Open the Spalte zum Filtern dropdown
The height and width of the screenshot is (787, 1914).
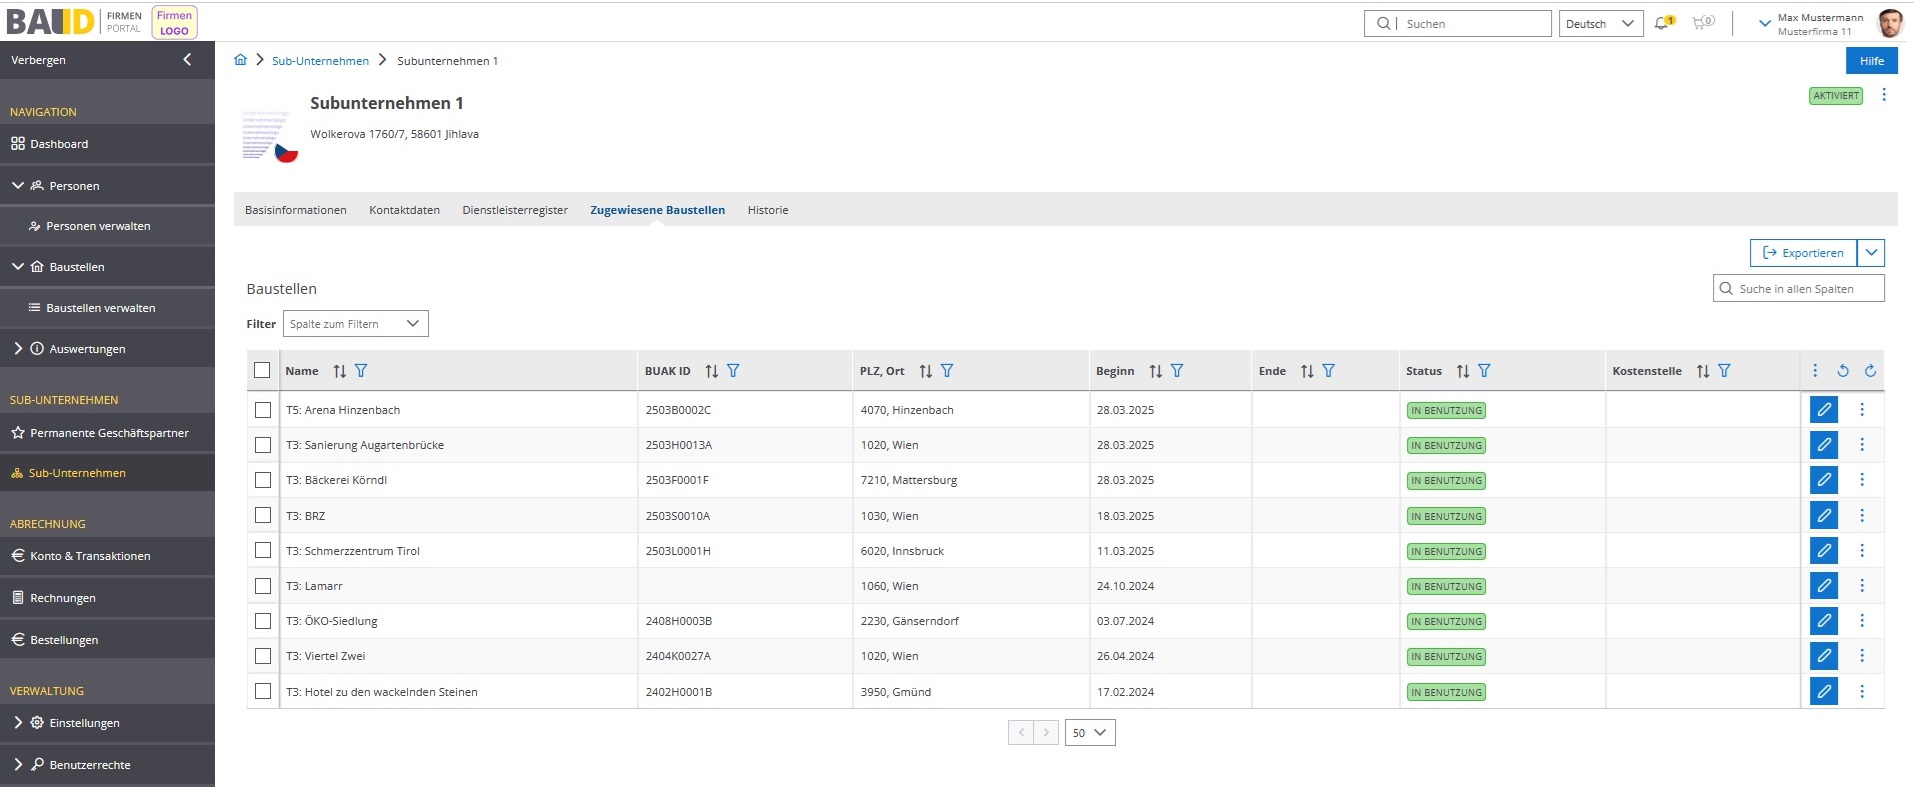(355, 324)
